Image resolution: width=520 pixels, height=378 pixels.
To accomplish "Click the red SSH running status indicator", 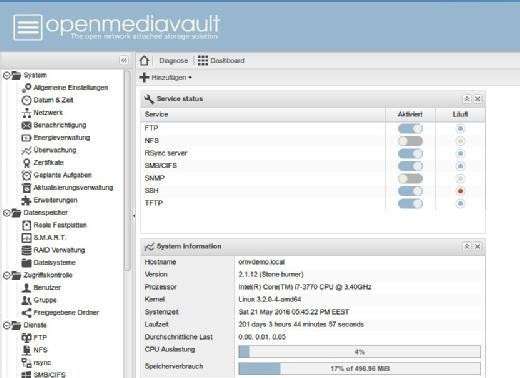I will (460, 191).
